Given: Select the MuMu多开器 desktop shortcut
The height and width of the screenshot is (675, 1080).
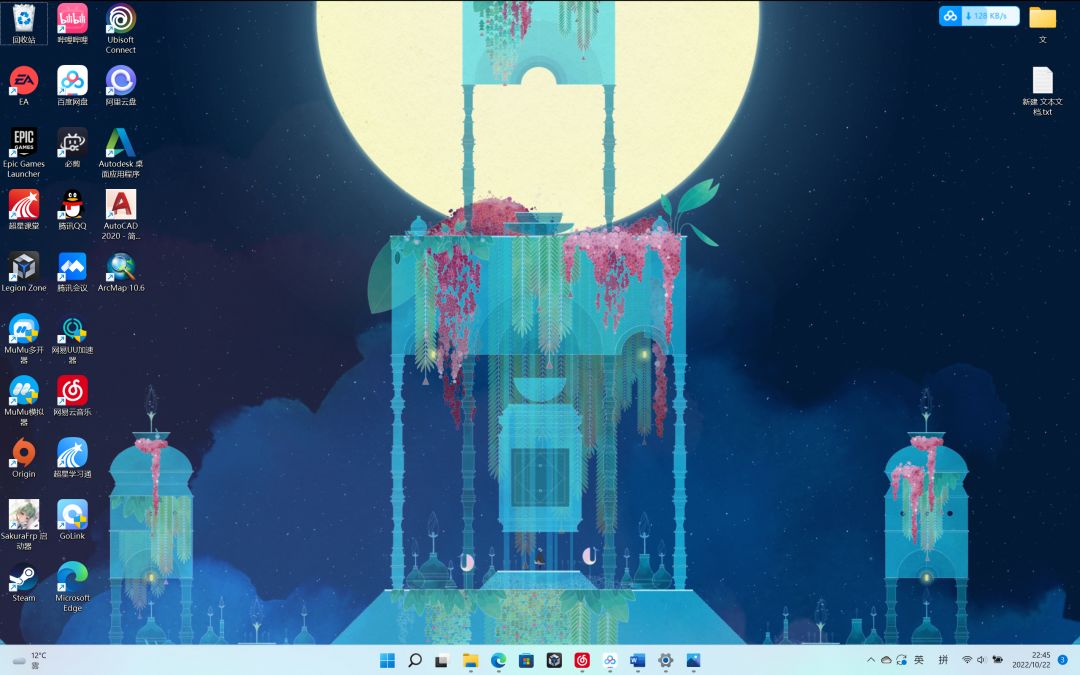Looking at the screenshot, I should (x=24, y=339).
